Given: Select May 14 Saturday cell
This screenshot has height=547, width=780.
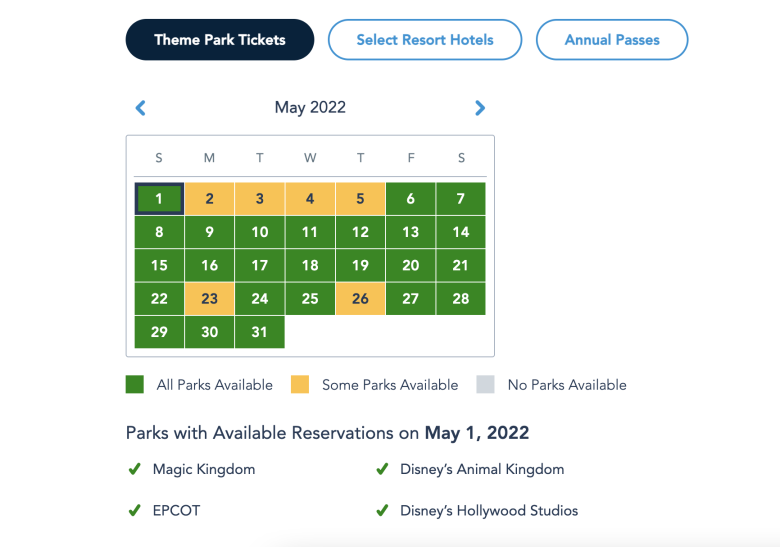Looking at the screenshot, I should (x=461, y=232).
